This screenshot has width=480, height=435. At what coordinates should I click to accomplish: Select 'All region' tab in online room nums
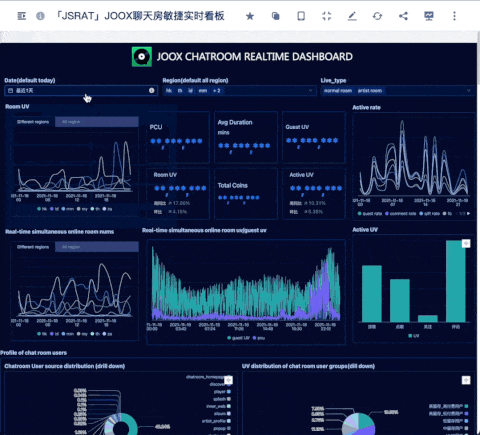(x=97, y=247)
